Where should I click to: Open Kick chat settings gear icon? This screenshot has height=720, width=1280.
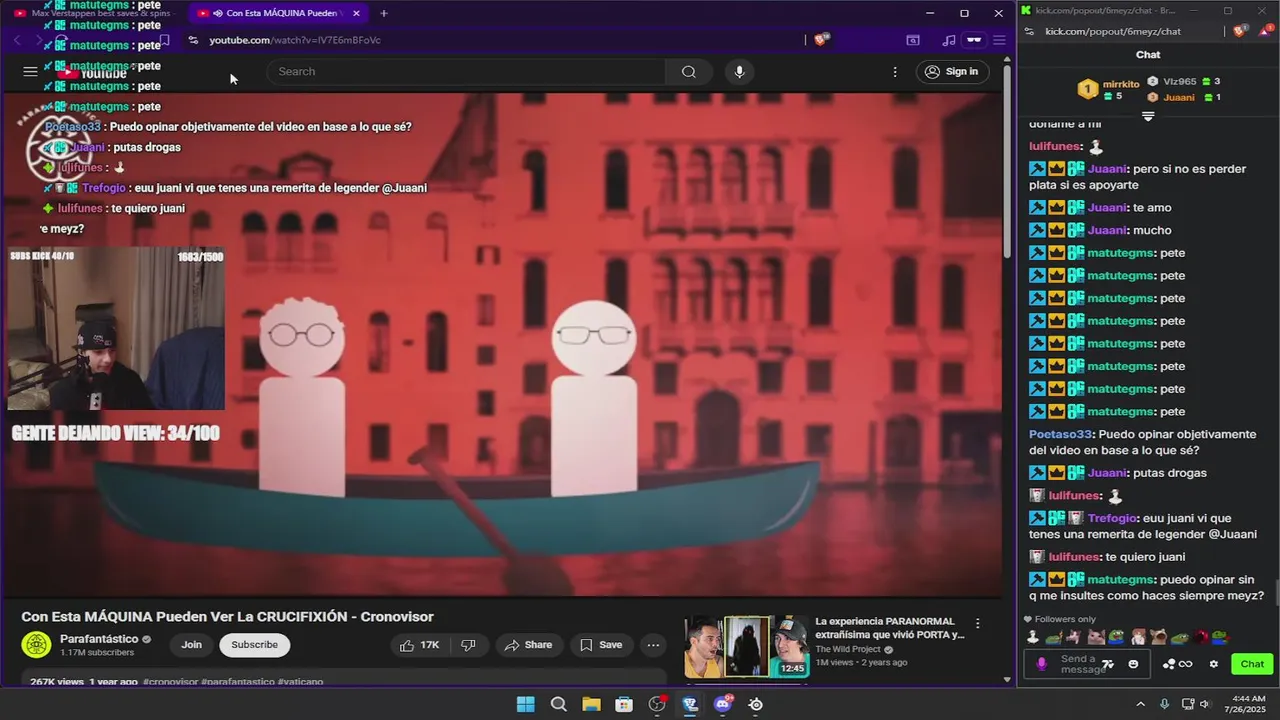(1214, 664)
